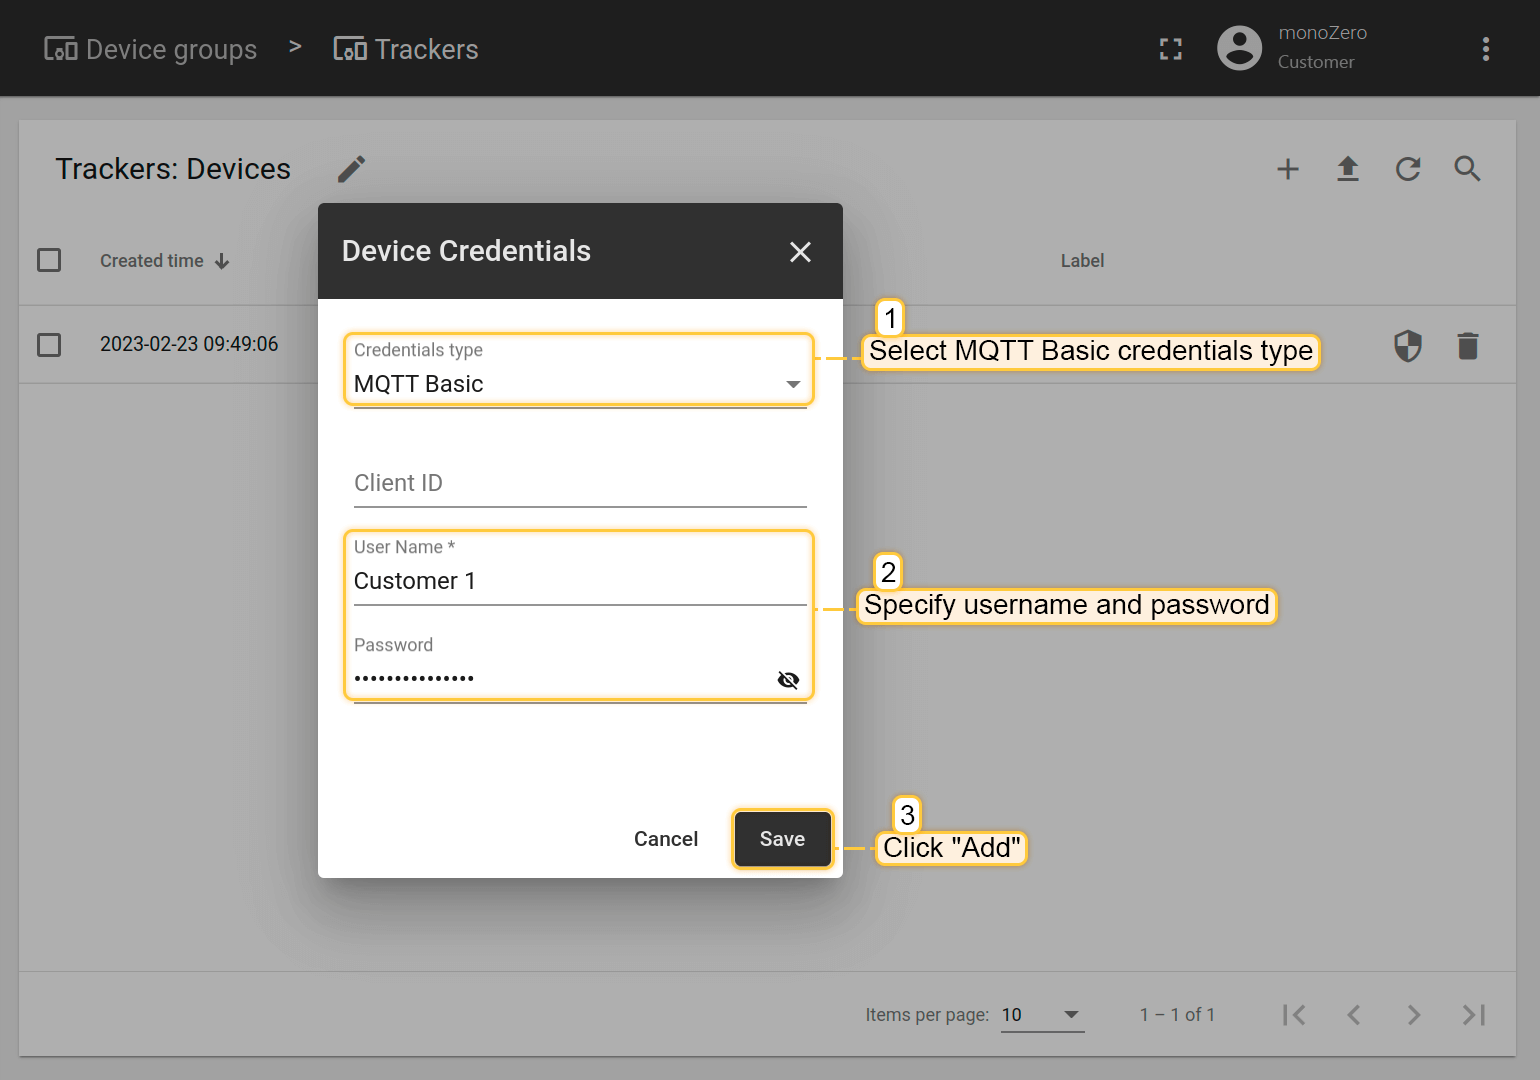The image size is (1540, 1080).
Task: Delete the device with trash icon
Action: coord(1467,346)
